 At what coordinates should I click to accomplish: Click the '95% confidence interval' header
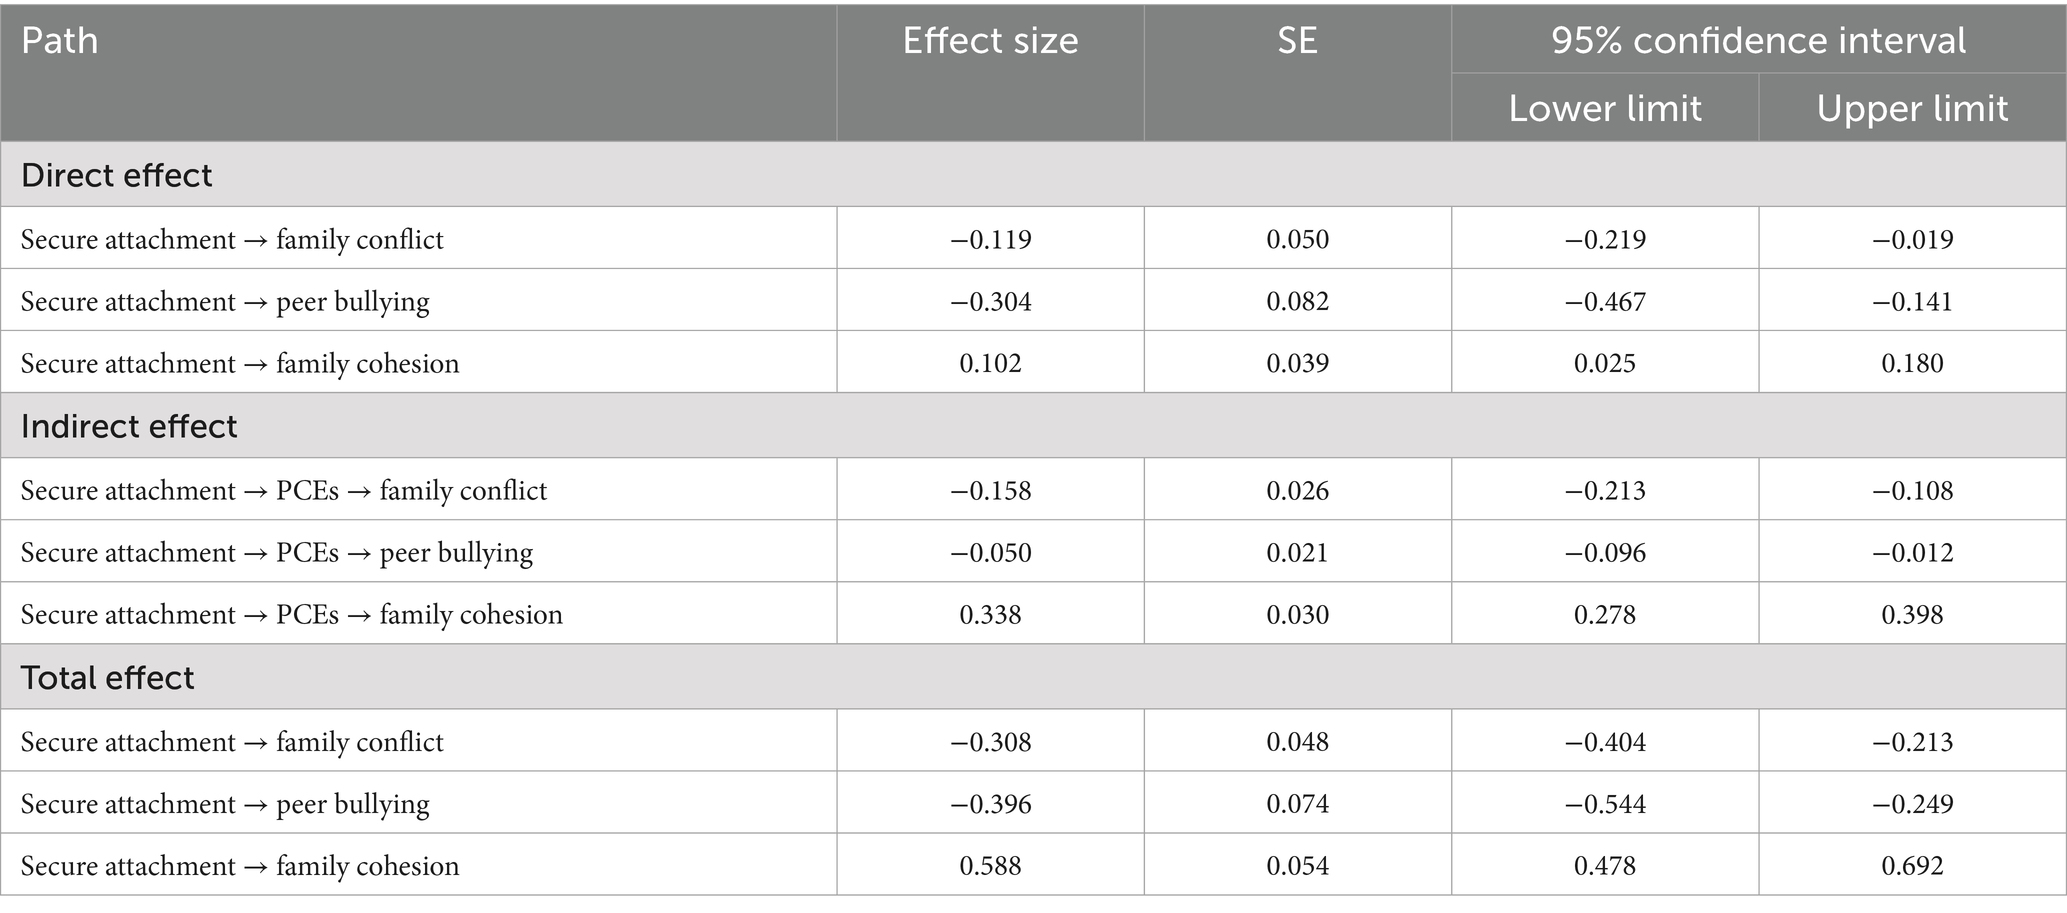(x=1758, y=41)
